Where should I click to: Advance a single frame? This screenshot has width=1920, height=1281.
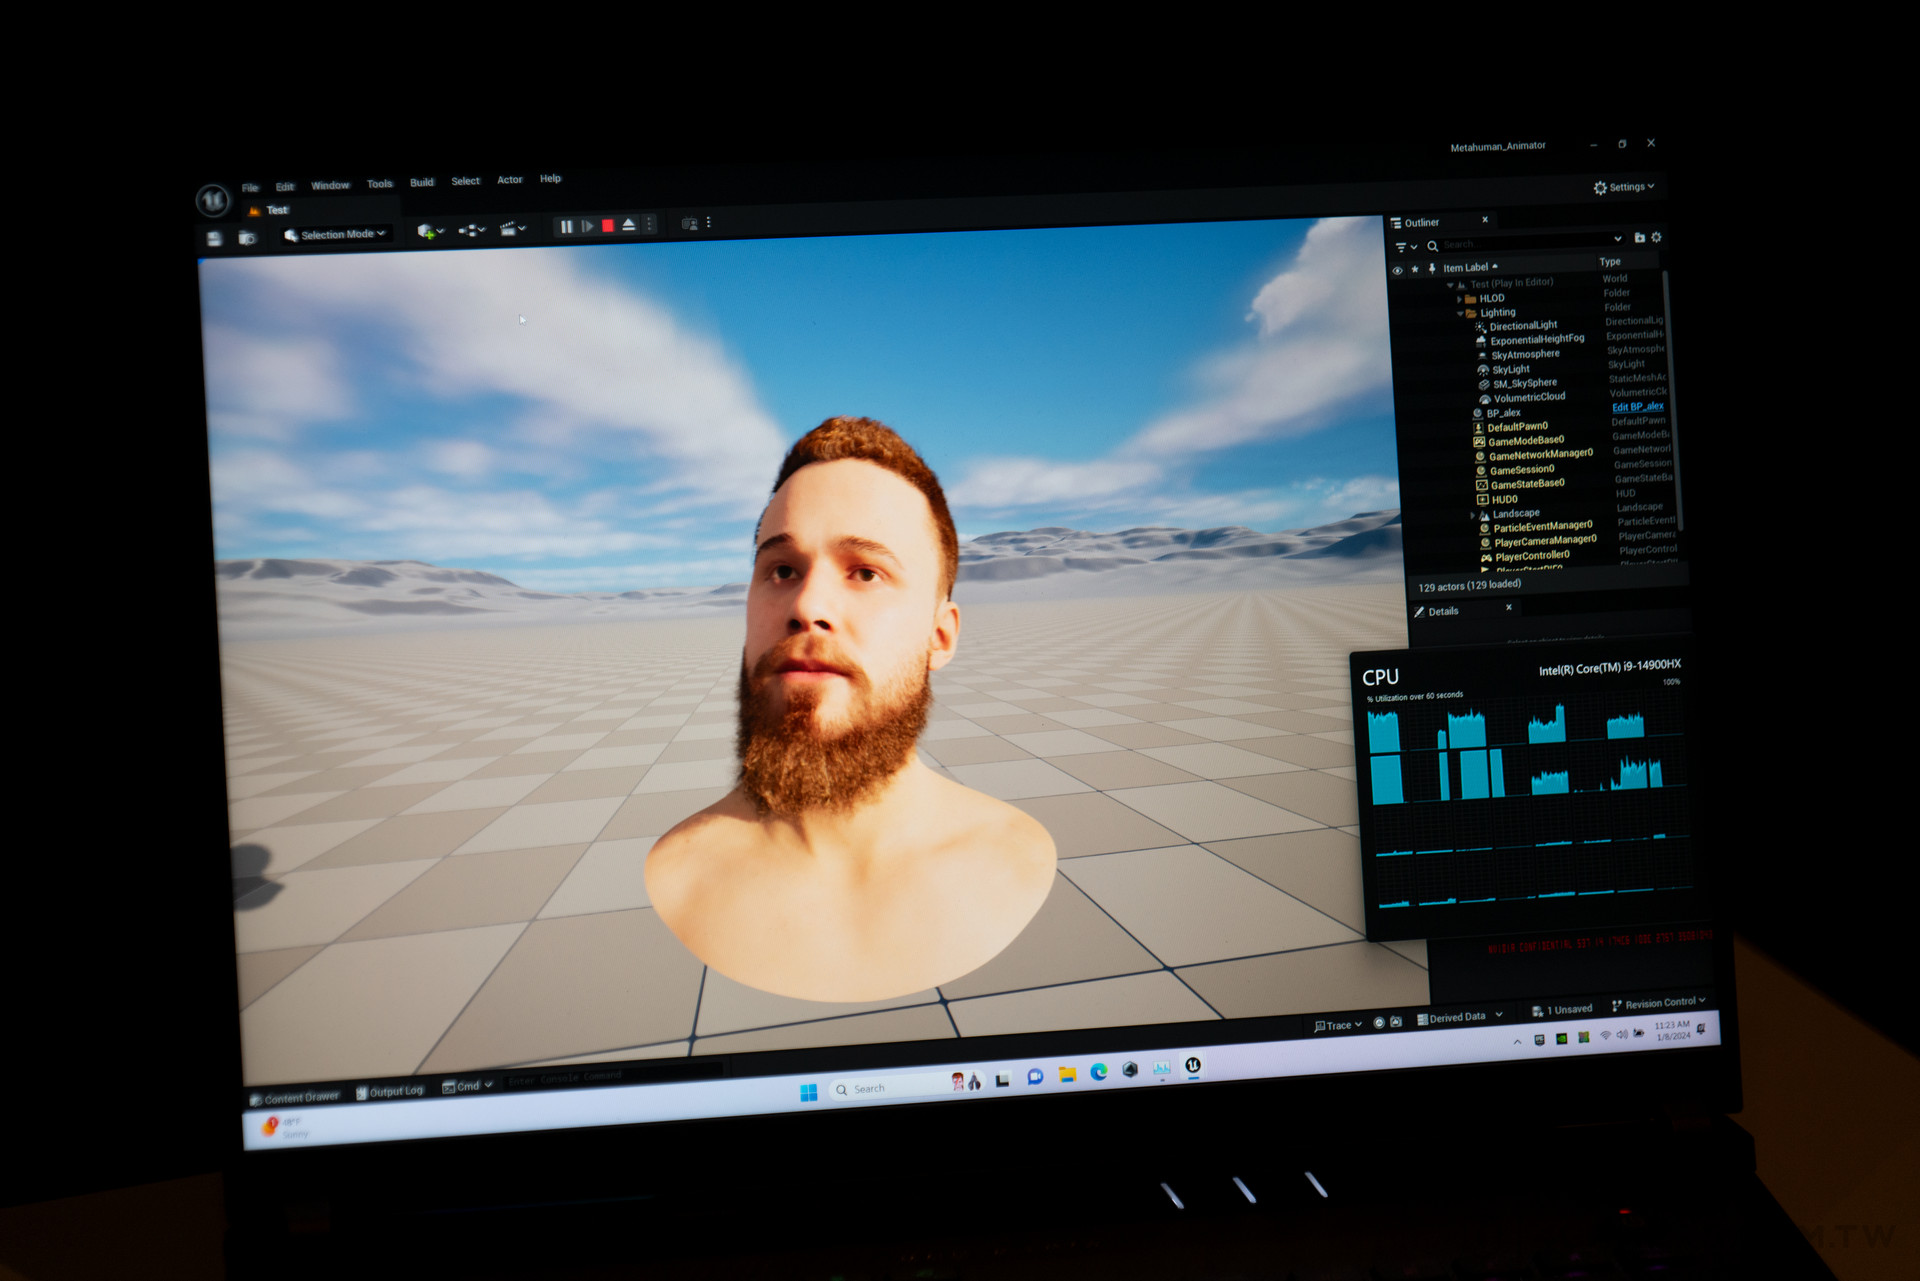tap(587, 226)
